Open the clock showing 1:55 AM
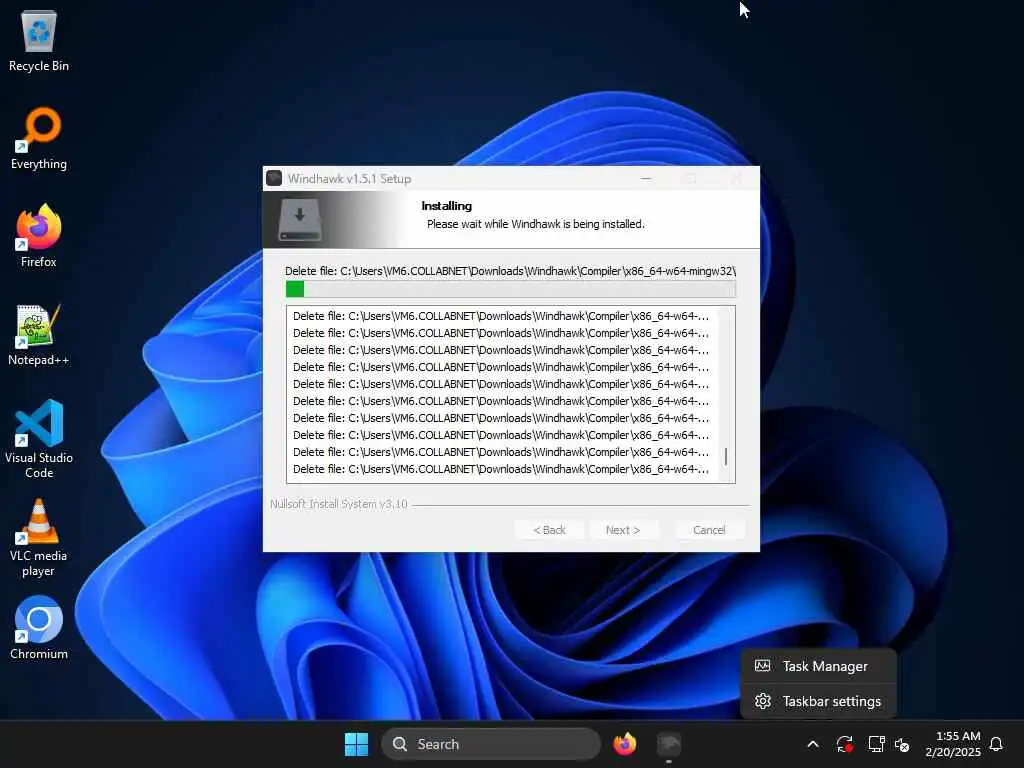 [953, 744]
